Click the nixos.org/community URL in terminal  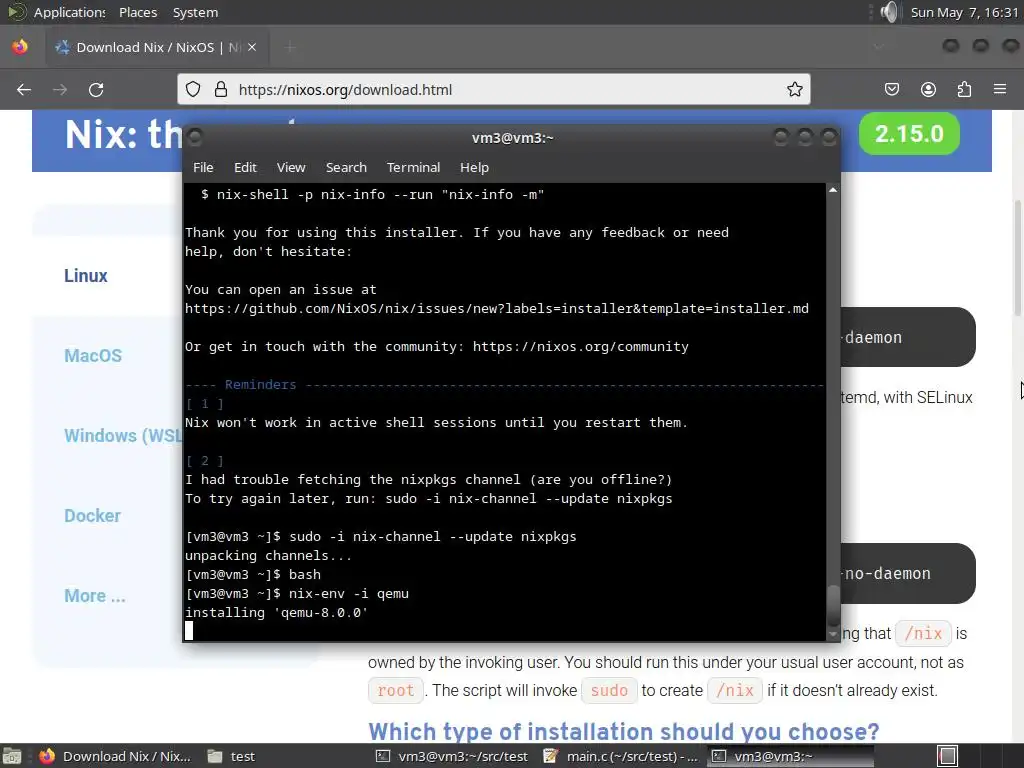[x=580, y=346]
